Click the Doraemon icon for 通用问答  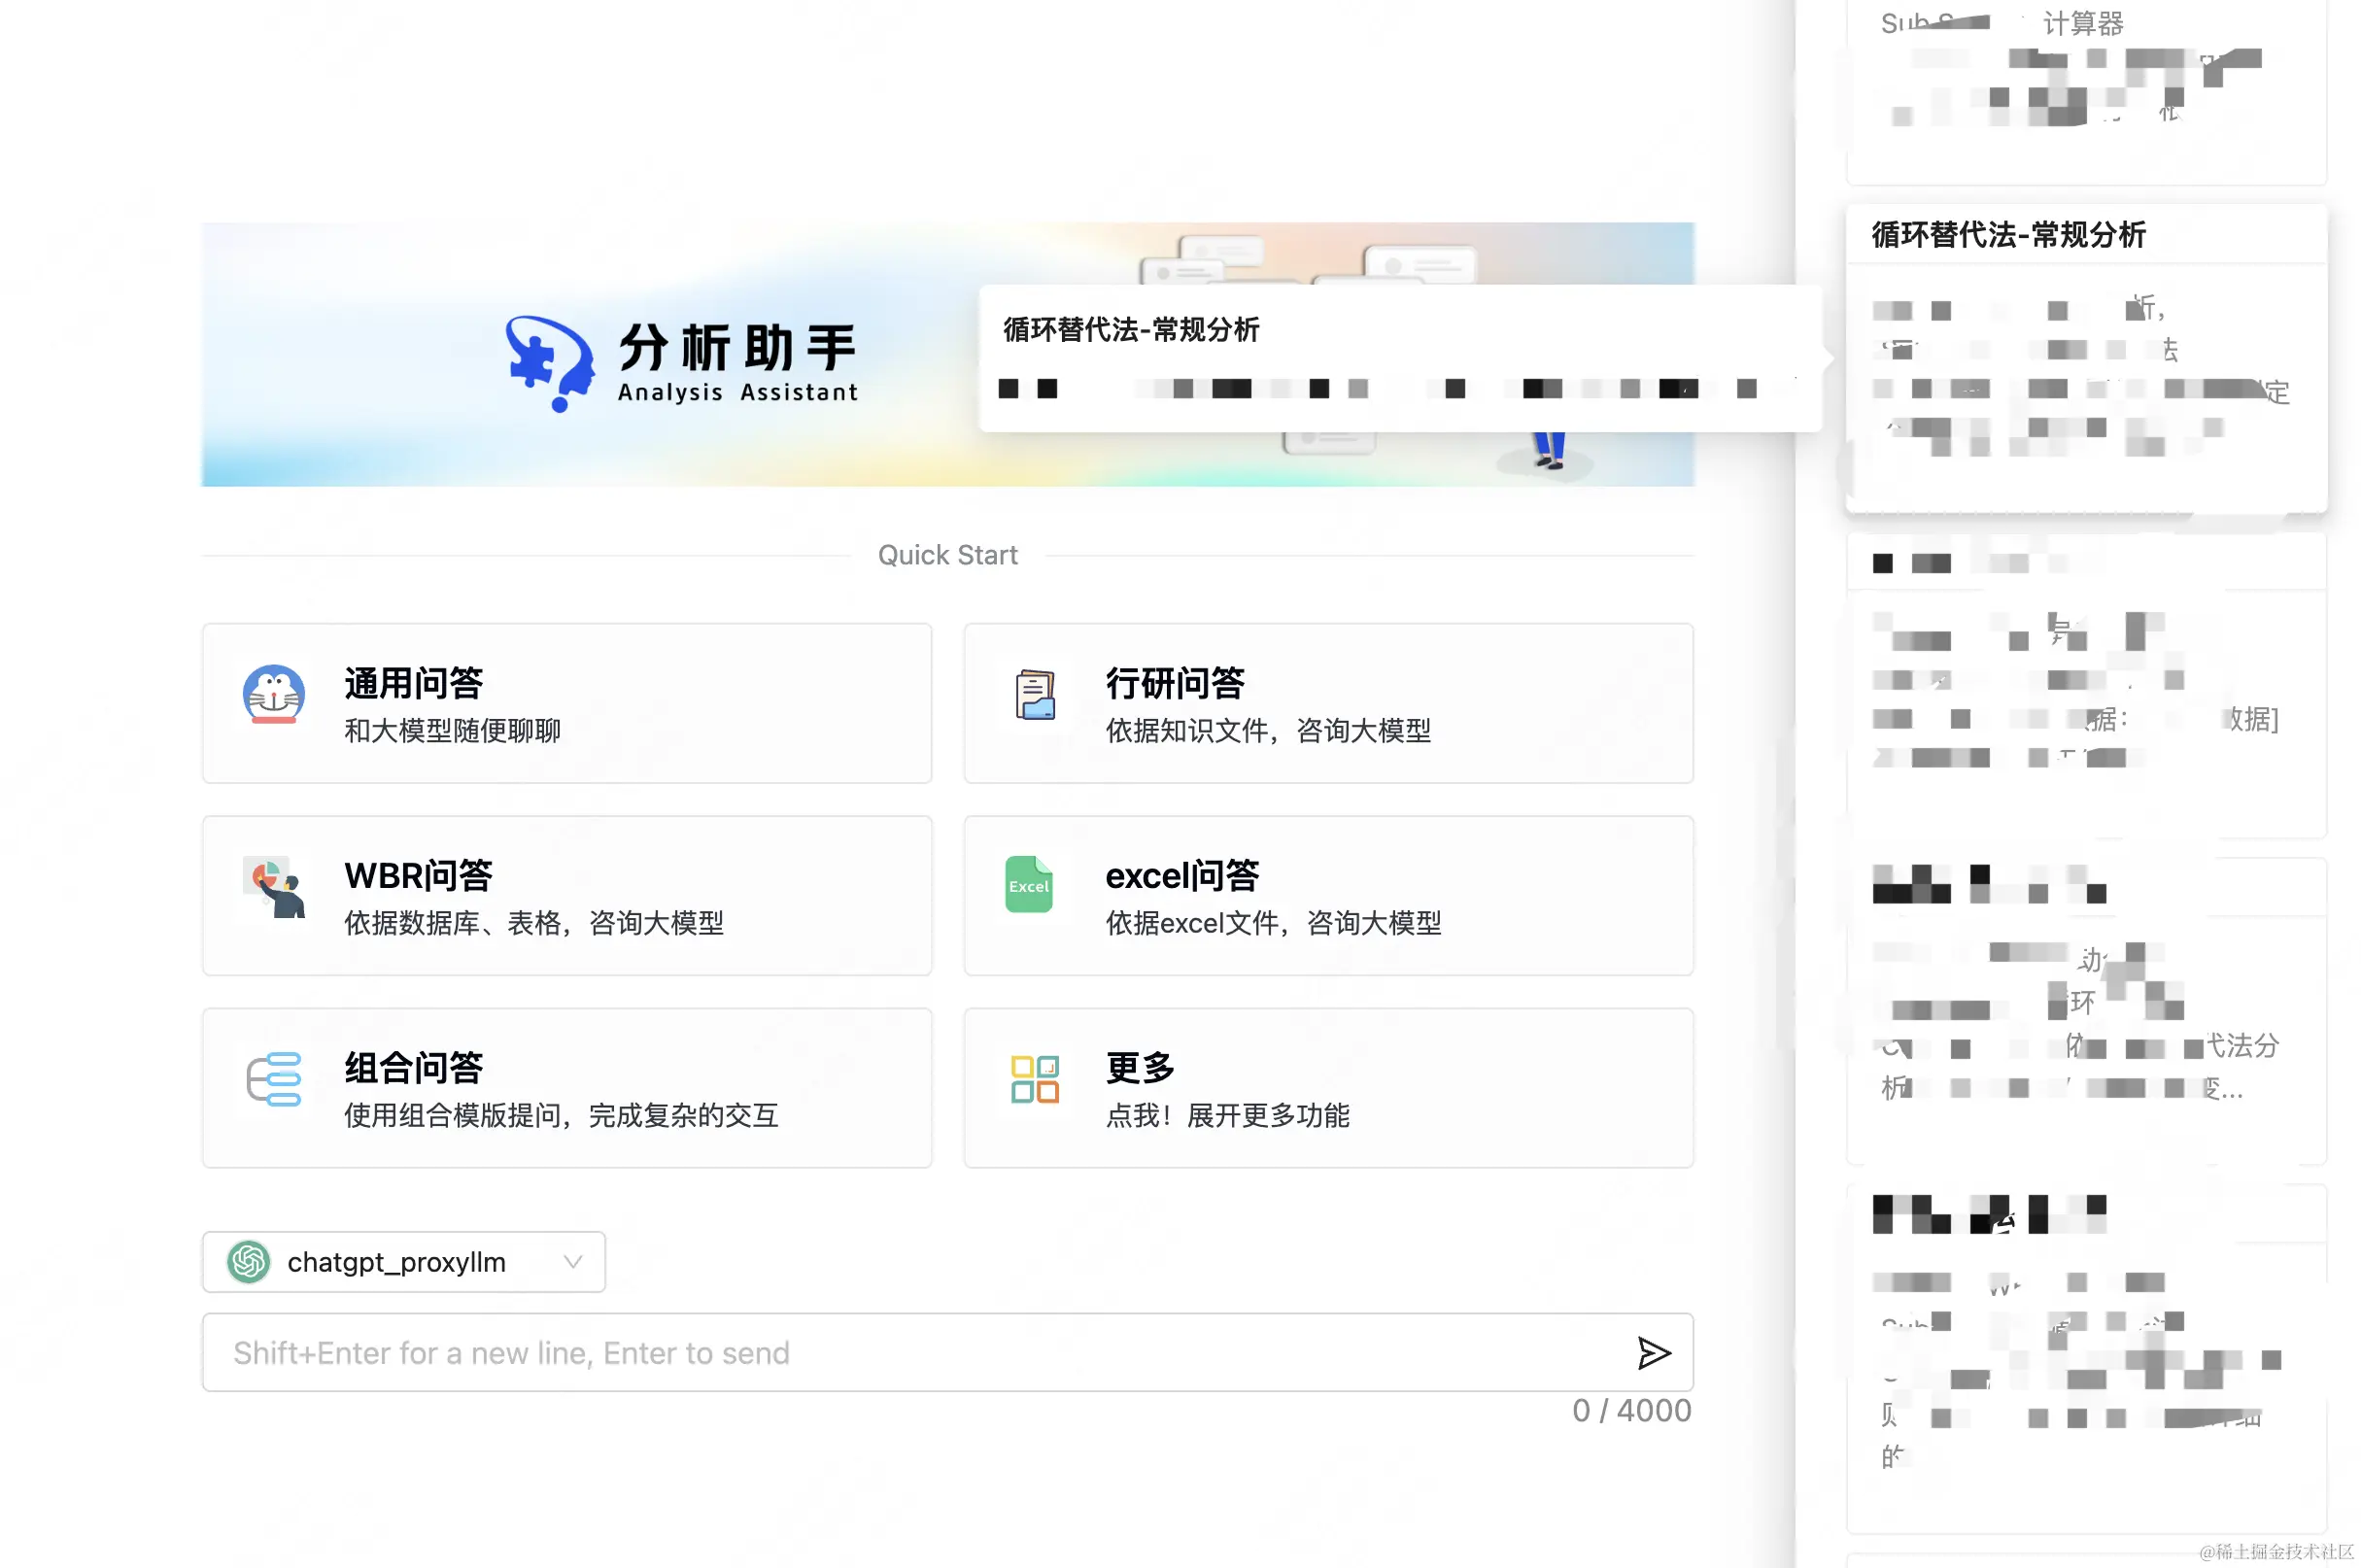(273, 694)
